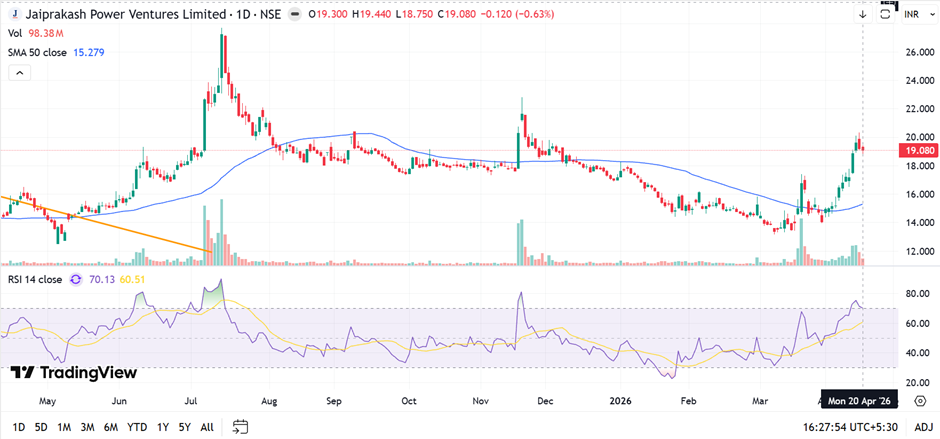Open the go-to-date calendar icon
Screen dimensions: 940x439
[x=240, y=426]
